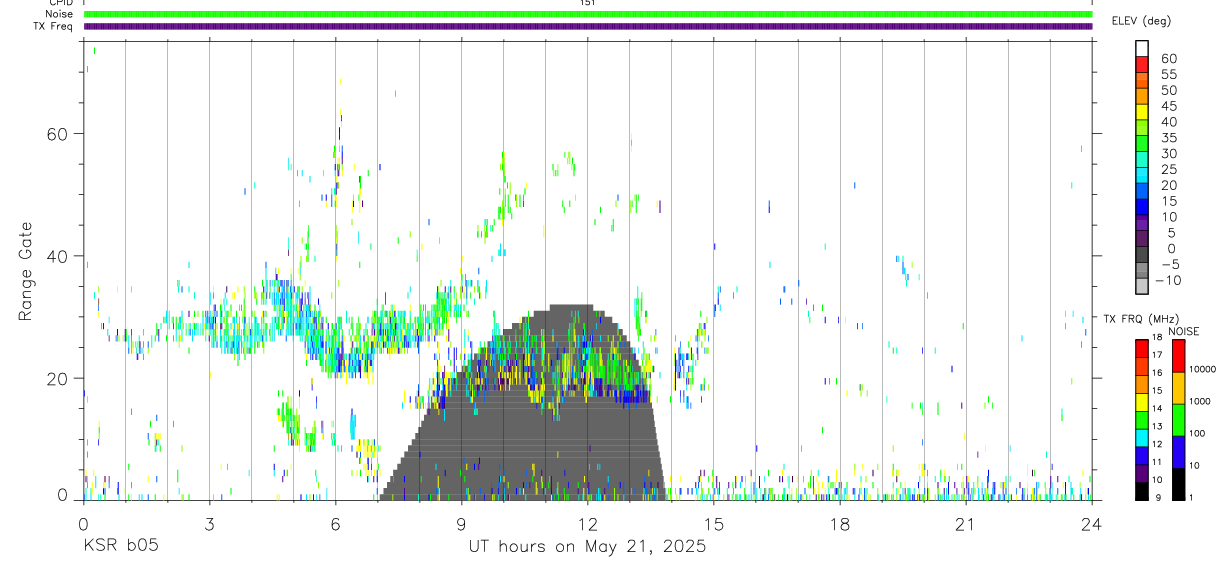This screenshot has height=567, width=1228.
Task: Pick the yellow 14–15 MHz TX FRQ swatch
Action: pyautogui.click(x=1141, y=402)
